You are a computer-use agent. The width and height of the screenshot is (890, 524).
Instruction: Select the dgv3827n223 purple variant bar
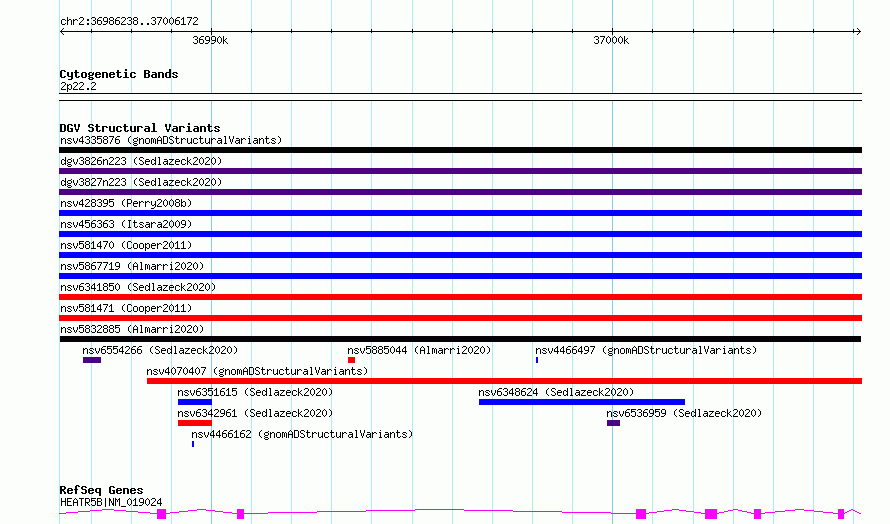(460, 192)
